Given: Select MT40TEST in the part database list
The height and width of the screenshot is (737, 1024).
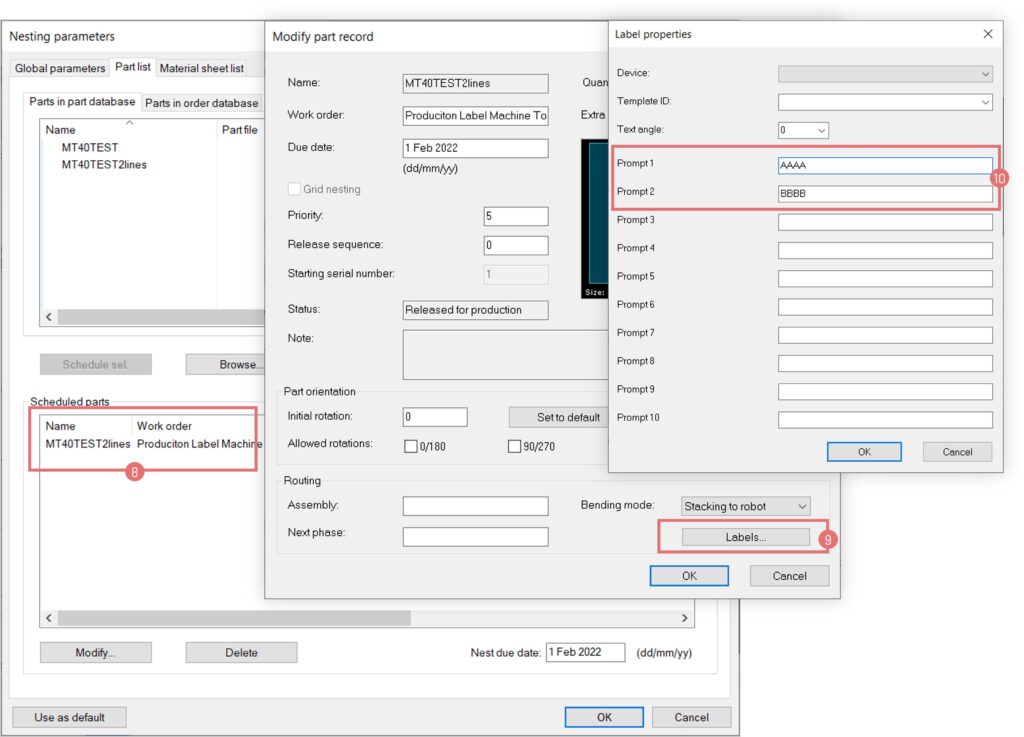Looking at the screenshot, I should (90, 147).
